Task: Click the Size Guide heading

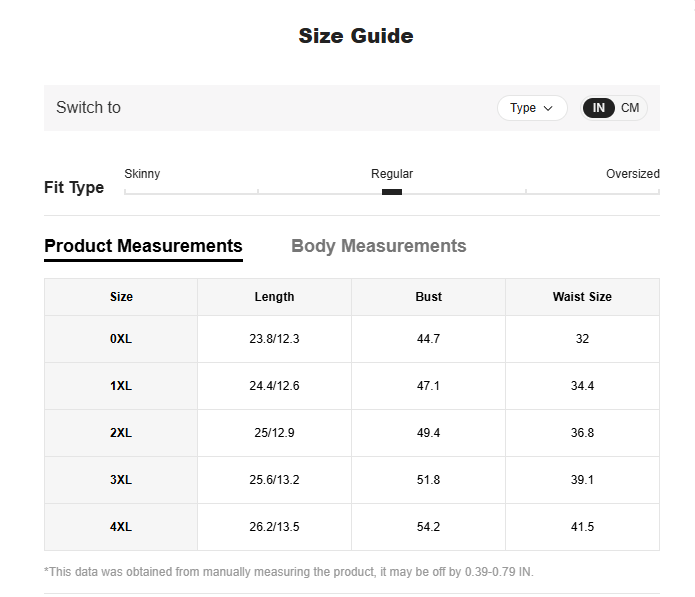Action: [356, 36]
